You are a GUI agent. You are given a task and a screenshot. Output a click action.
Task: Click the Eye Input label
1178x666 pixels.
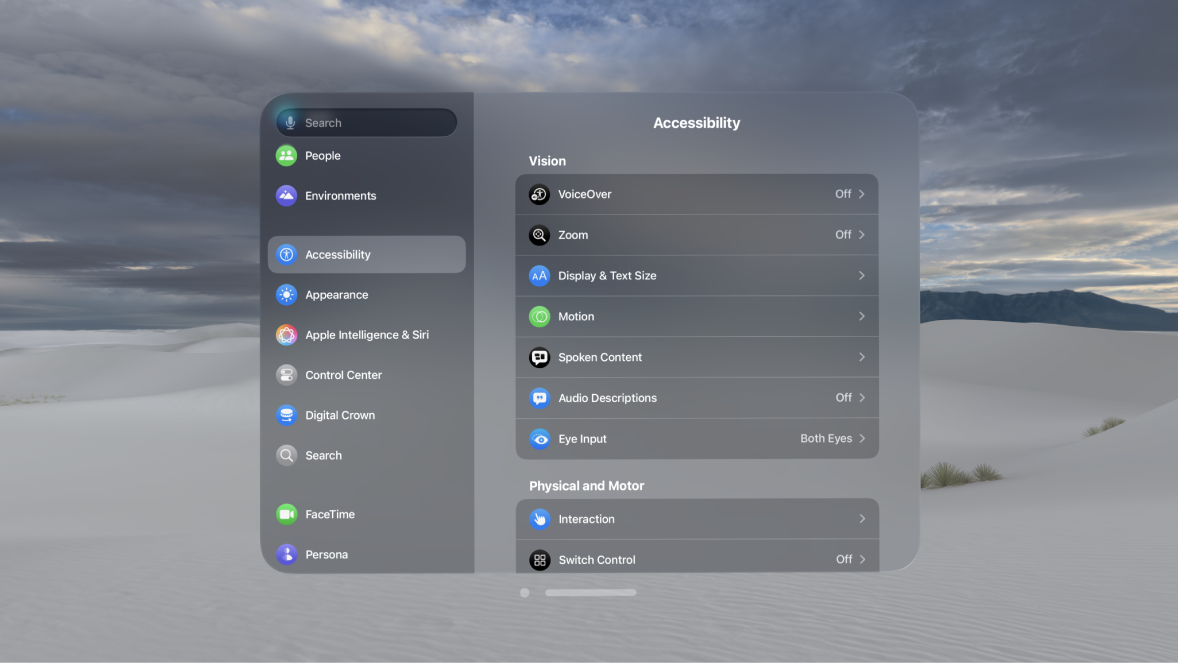coord(582,439)
